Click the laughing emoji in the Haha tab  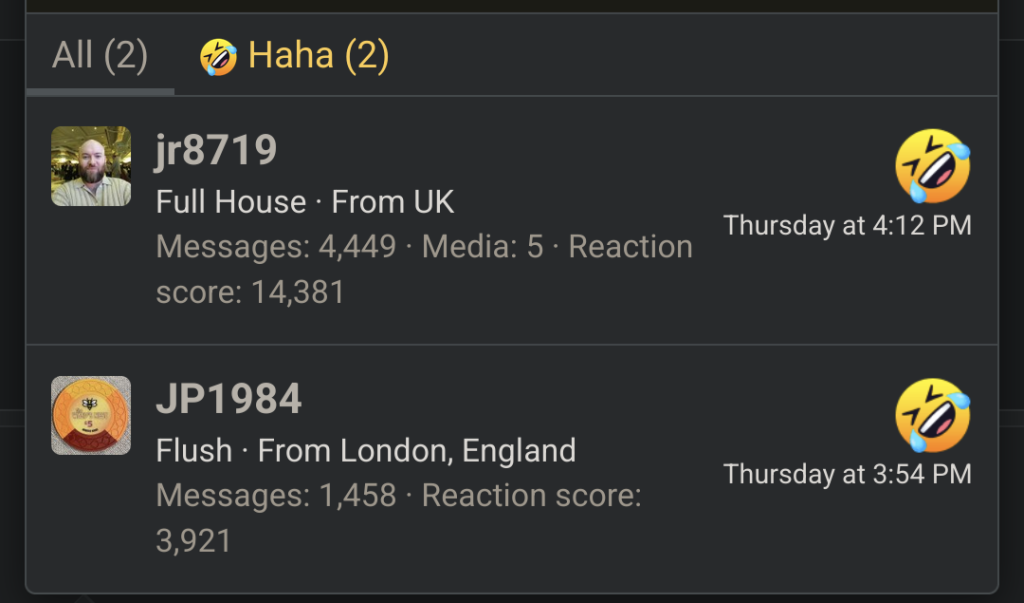tap(218, 57)
